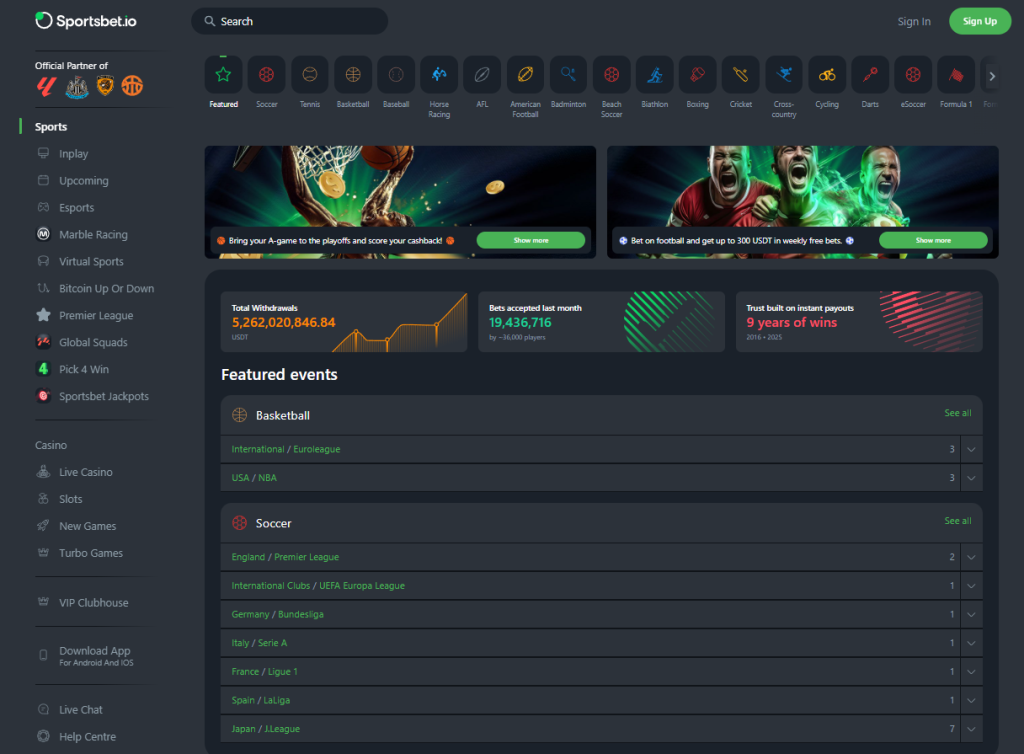Image resolution: width=1024 pixels, height=754 pixels.
Task: Open Esports from the sidebar menu
Action: [x=76, y=208]
